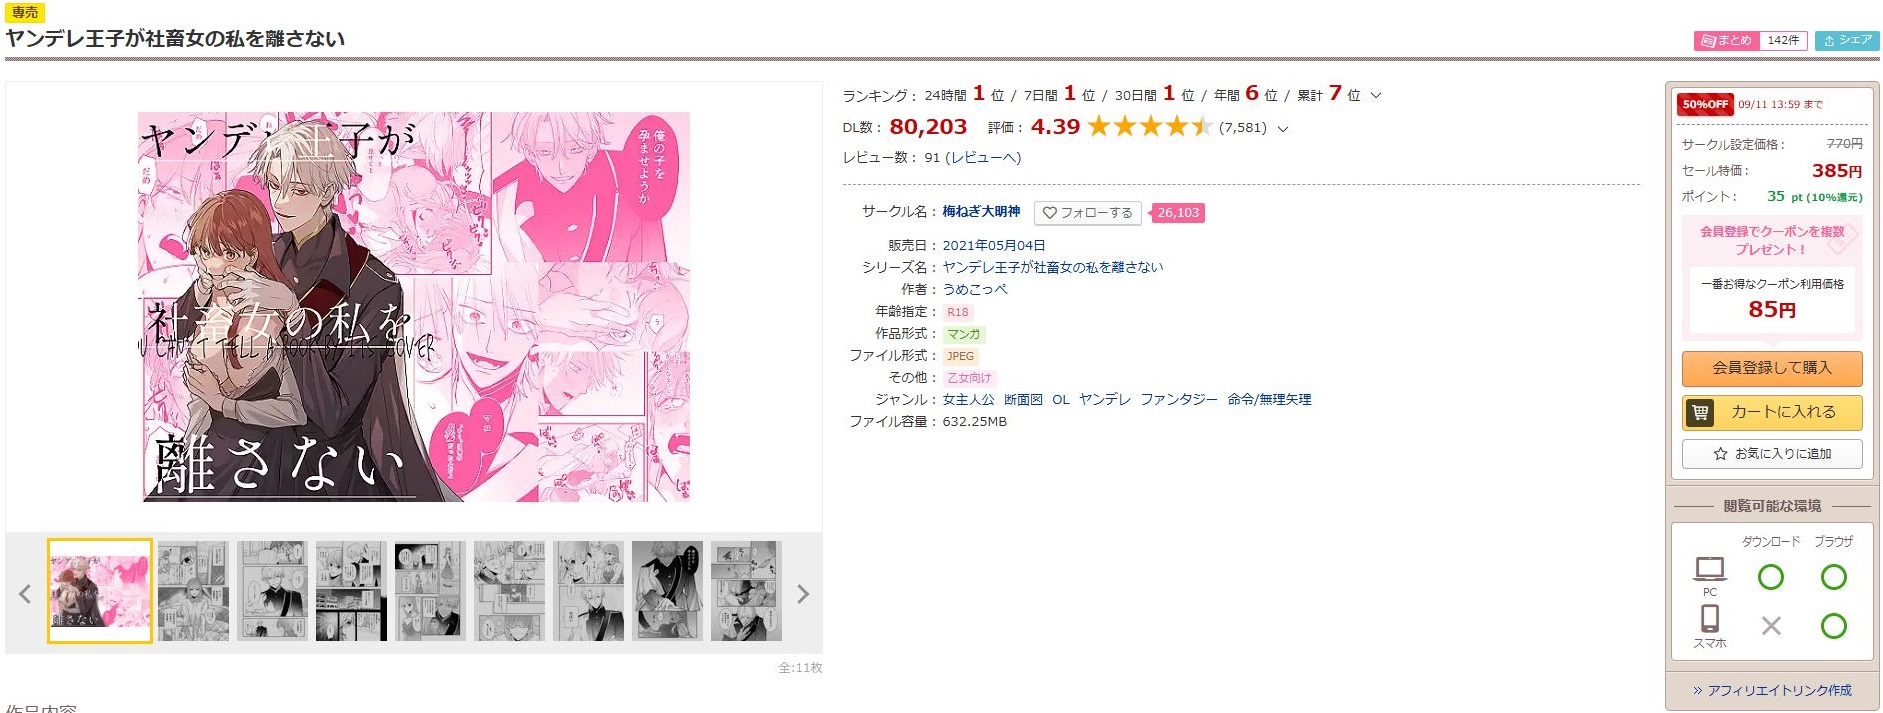The height and width of the screenshot is (713, 1883).
Task: Click the シェア share button
Action: pyautogui.click(x=1847, y=40)
